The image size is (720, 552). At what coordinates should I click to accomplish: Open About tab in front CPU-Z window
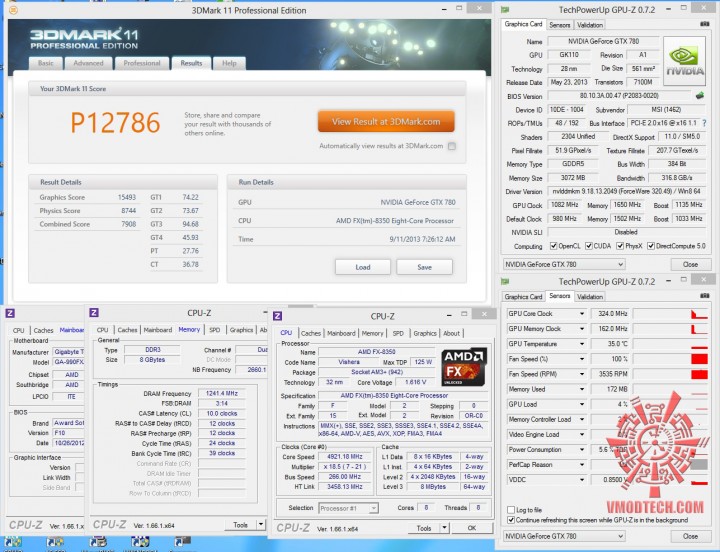click(x=451, y=333)
